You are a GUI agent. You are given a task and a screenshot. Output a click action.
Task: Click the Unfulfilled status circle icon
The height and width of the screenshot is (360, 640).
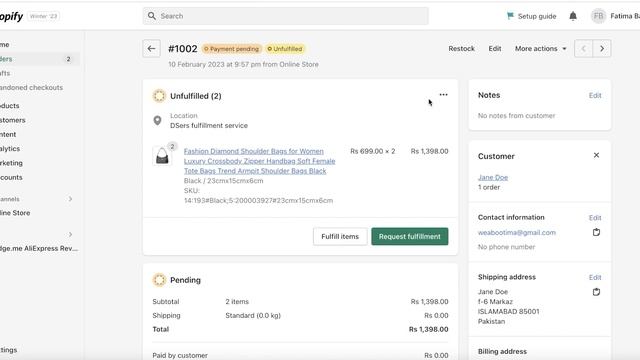tap(159, 96)
